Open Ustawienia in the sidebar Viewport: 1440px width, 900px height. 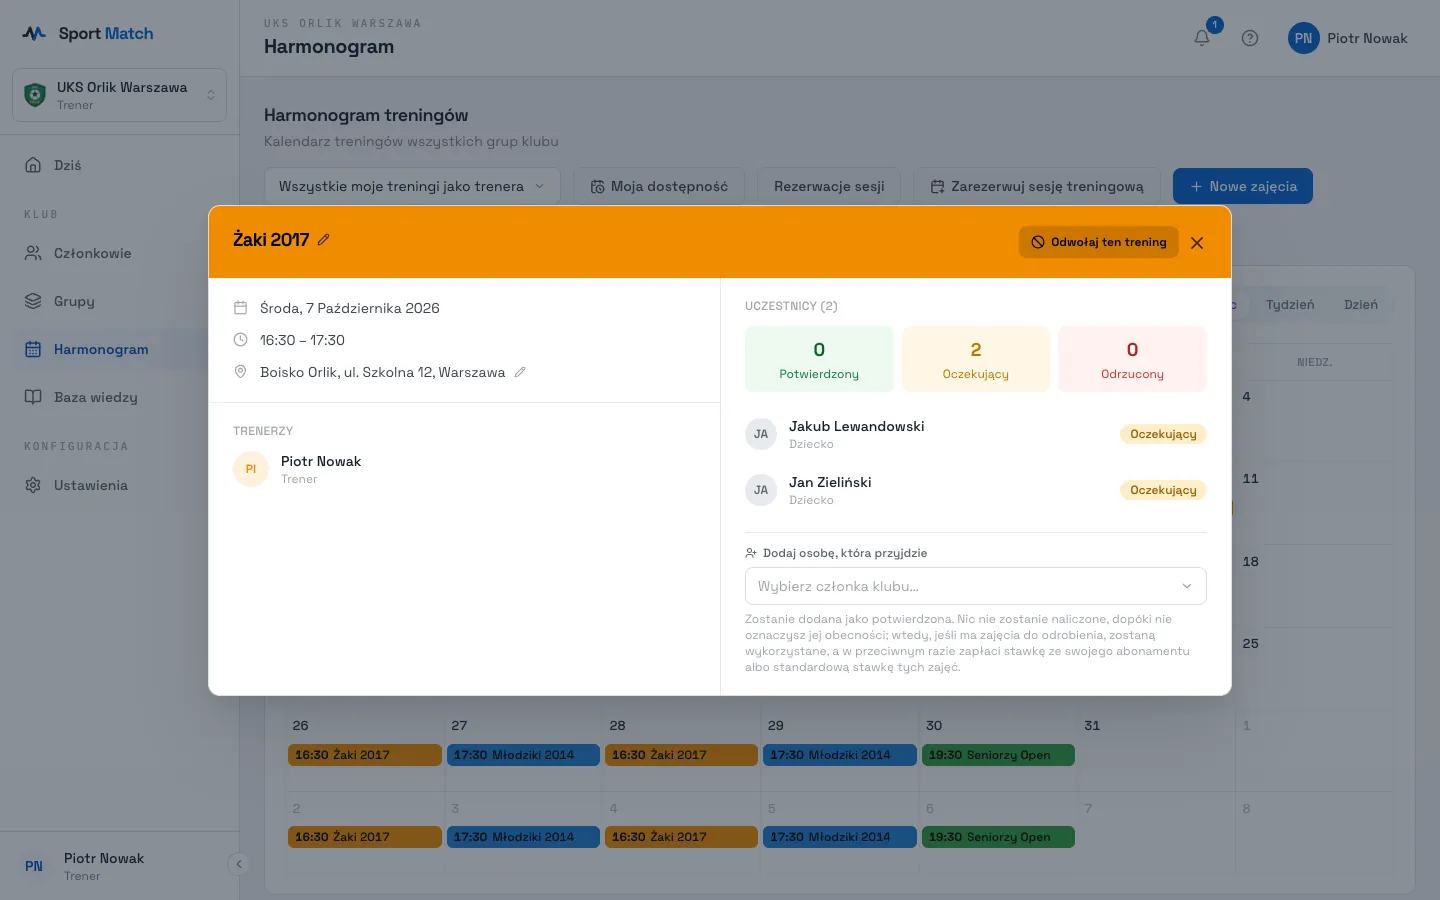click(x=120, y=485)
